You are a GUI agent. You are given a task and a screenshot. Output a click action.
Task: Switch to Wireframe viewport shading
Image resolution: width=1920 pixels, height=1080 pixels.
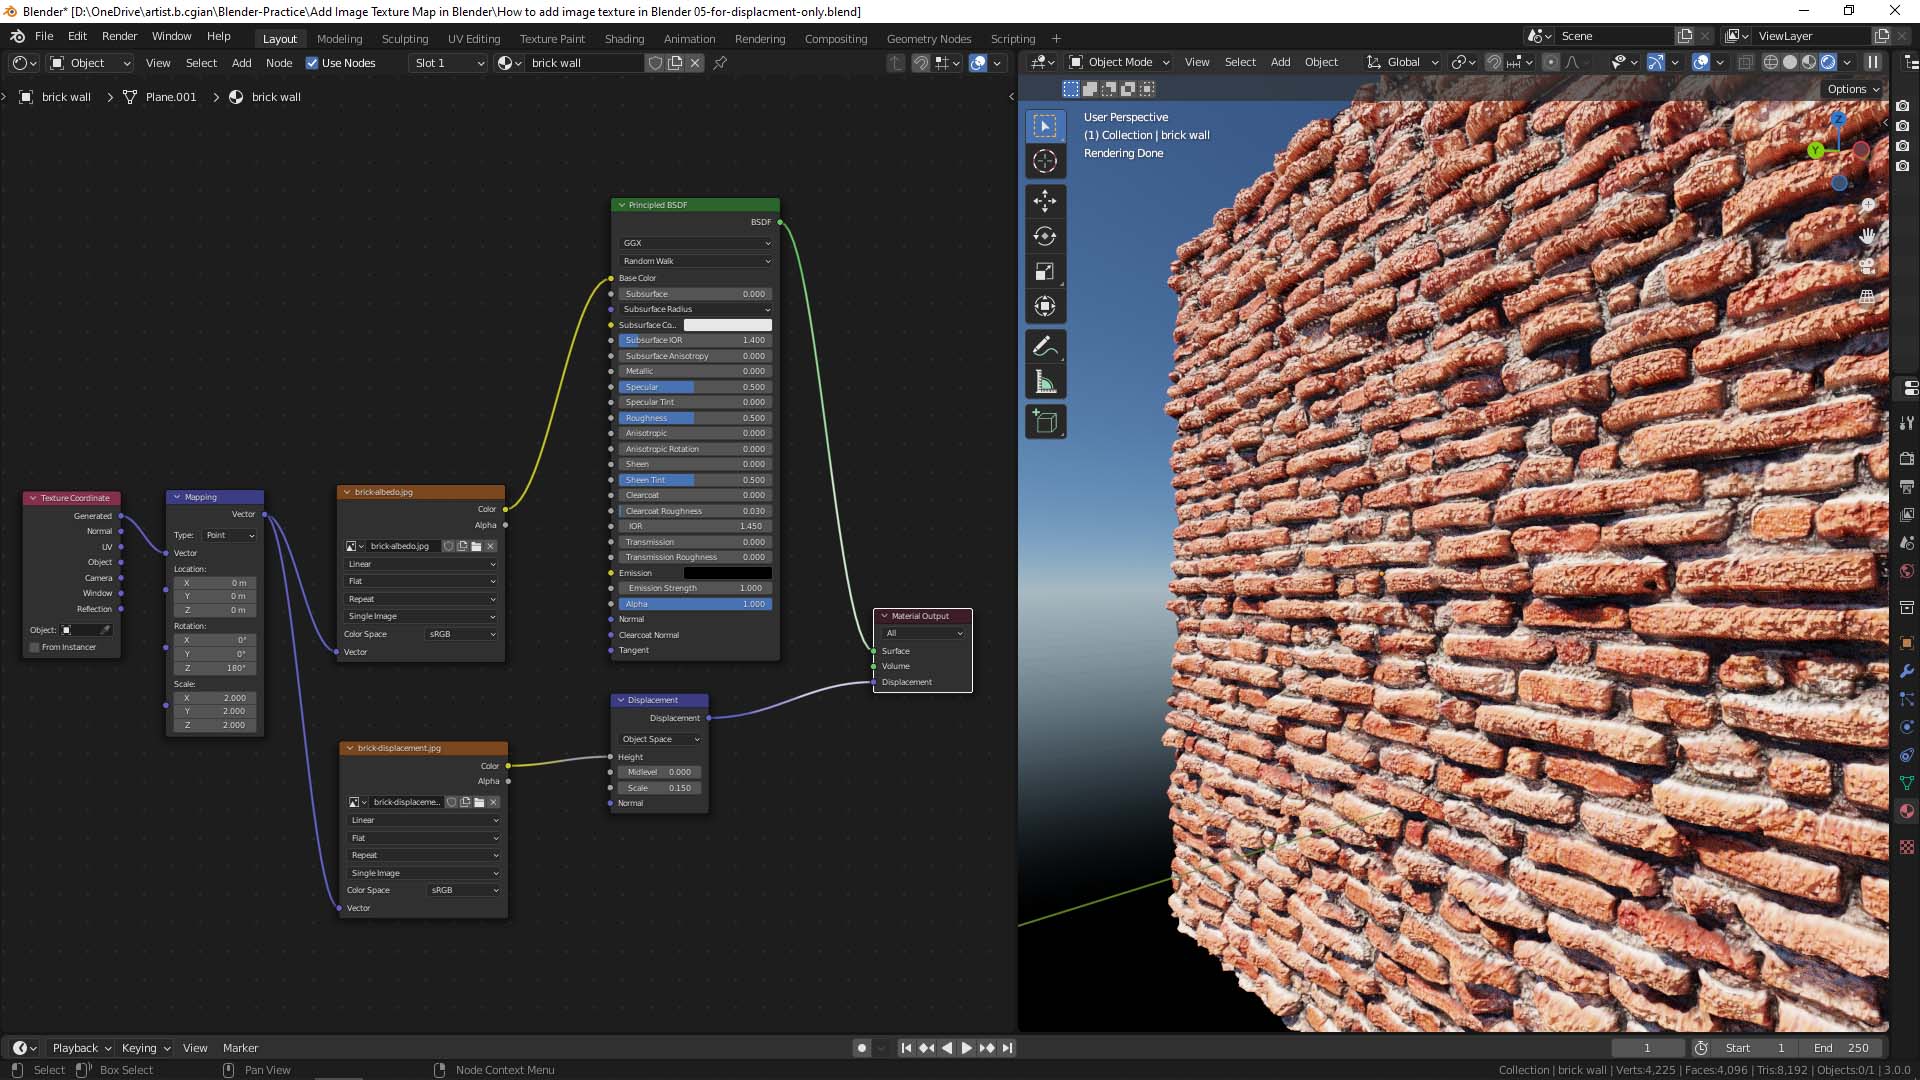pyautogui.click(x=1771, y=62)
